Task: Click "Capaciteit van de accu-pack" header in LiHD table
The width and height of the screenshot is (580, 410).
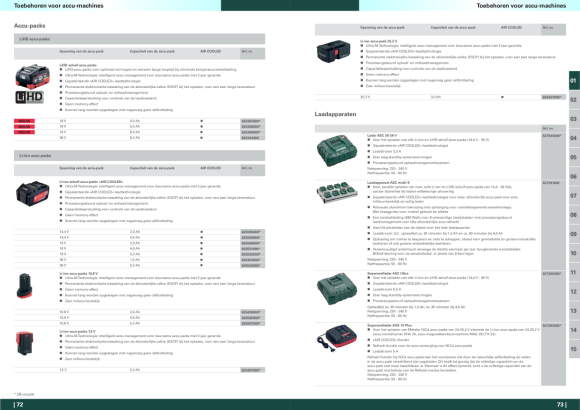Action: pyautogui.click(x=152, y=51)
